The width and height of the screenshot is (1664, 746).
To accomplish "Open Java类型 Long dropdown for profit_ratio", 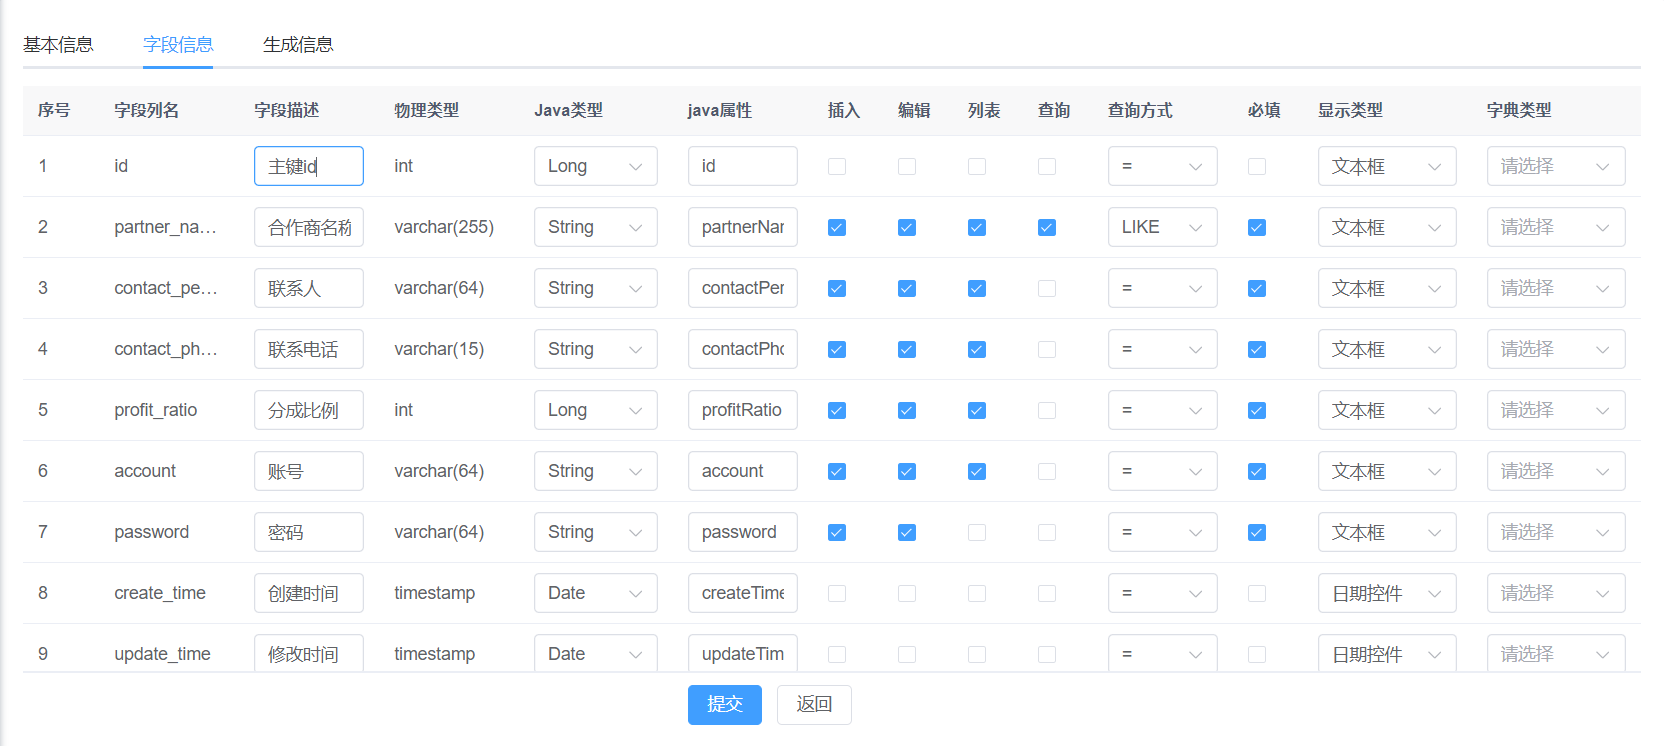I will click(596, 410).
